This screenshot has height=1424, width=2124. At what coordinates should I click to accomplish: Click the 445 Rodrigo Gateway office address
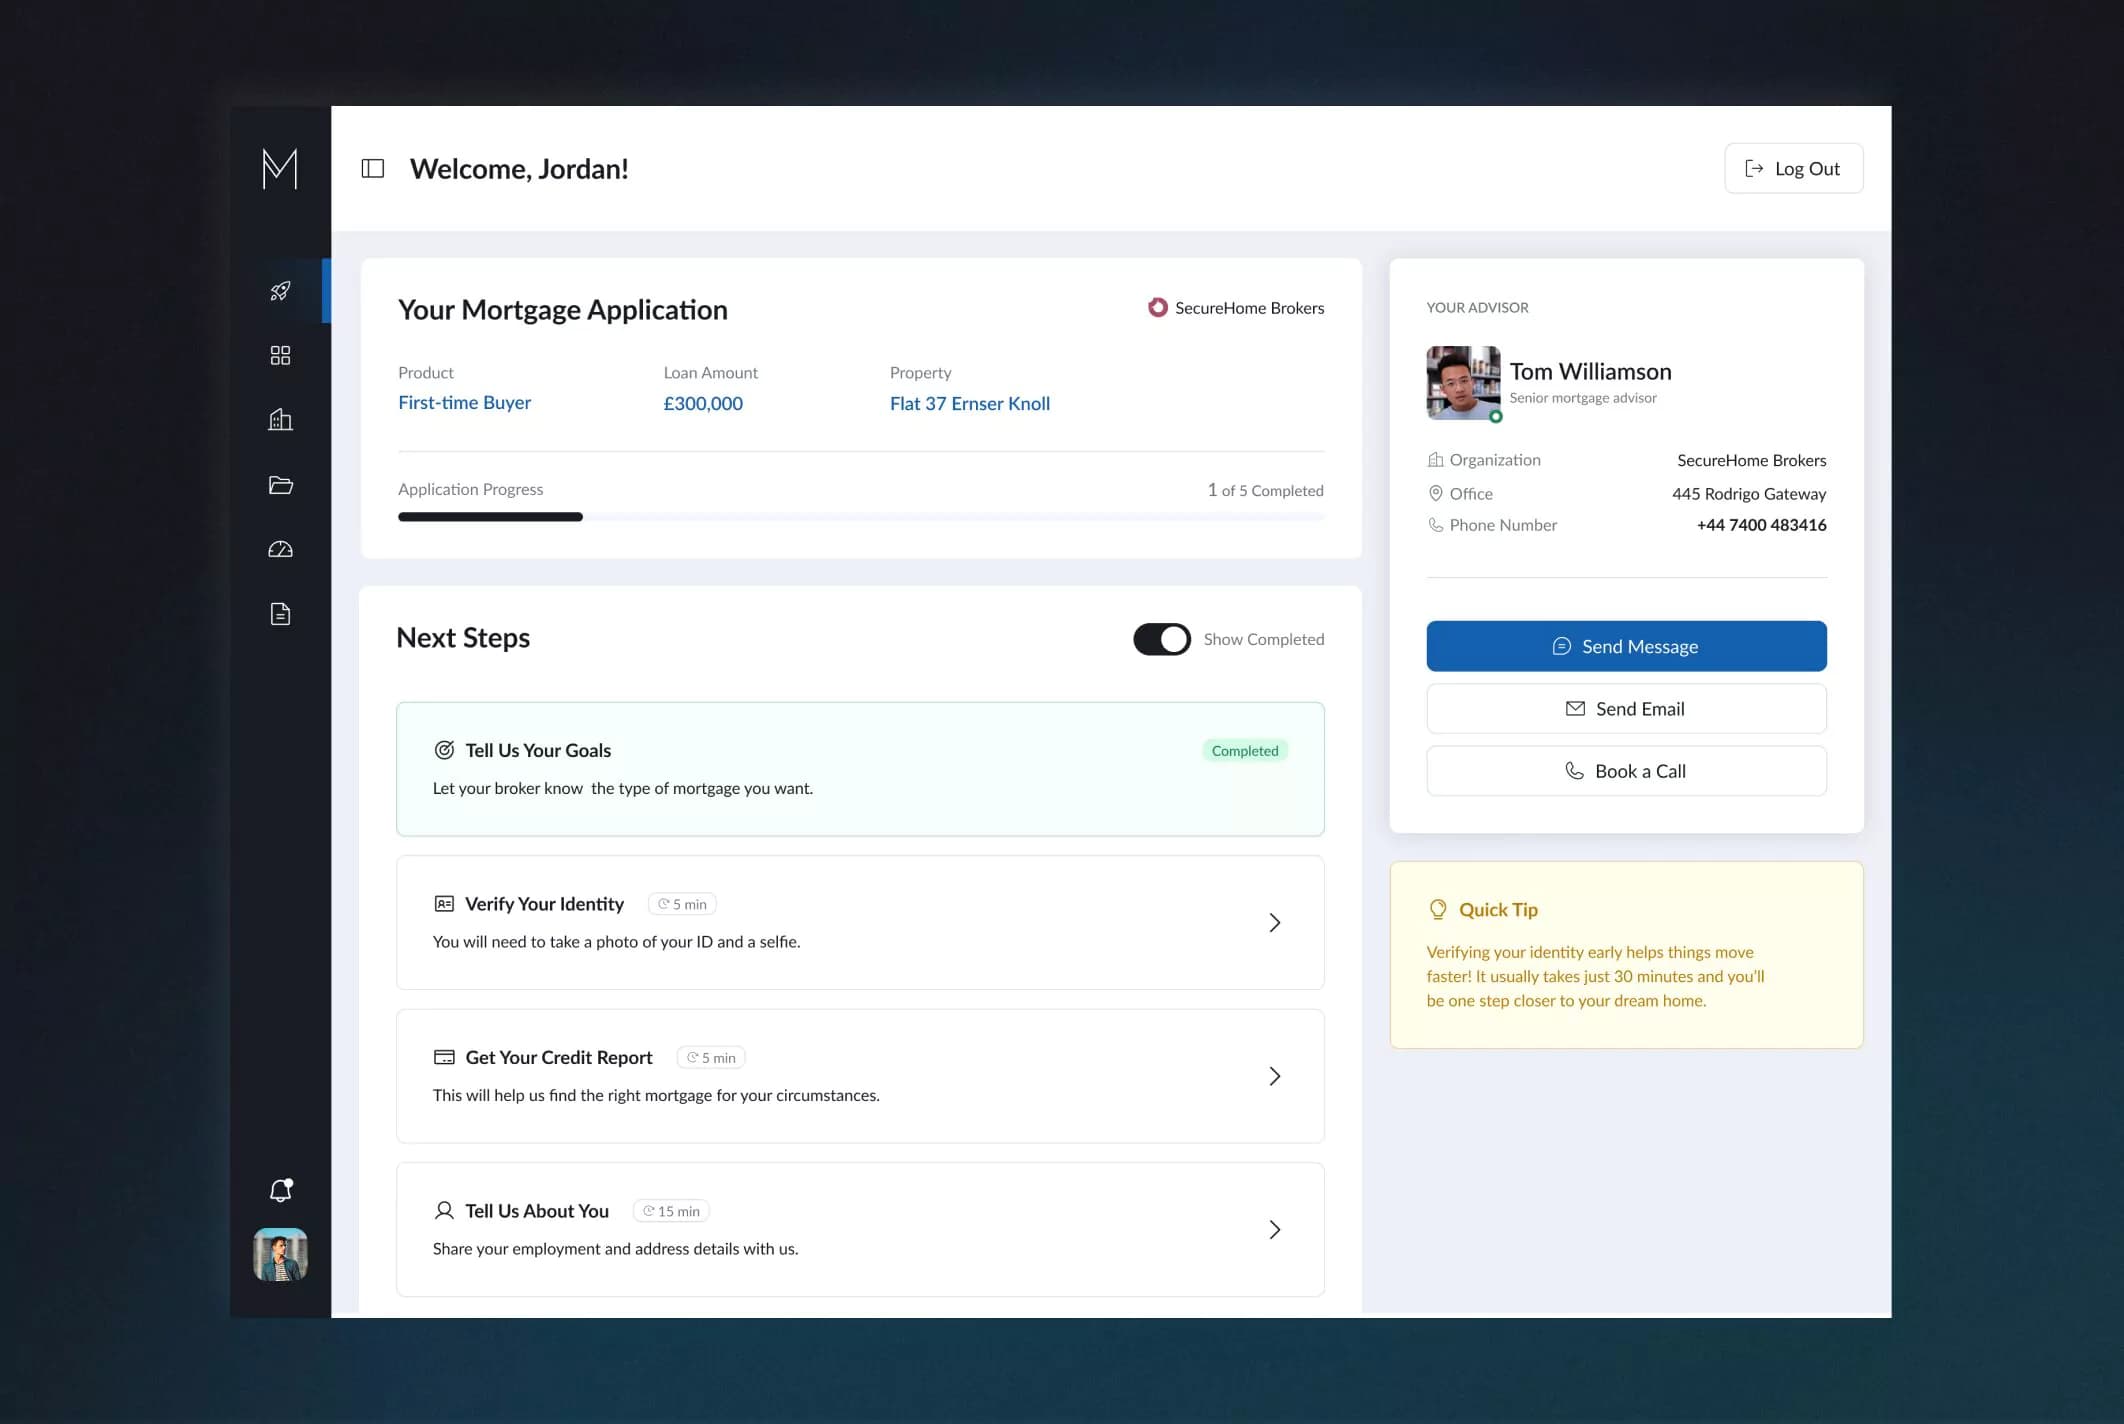pyautogui.click(x=1749, y=494)
